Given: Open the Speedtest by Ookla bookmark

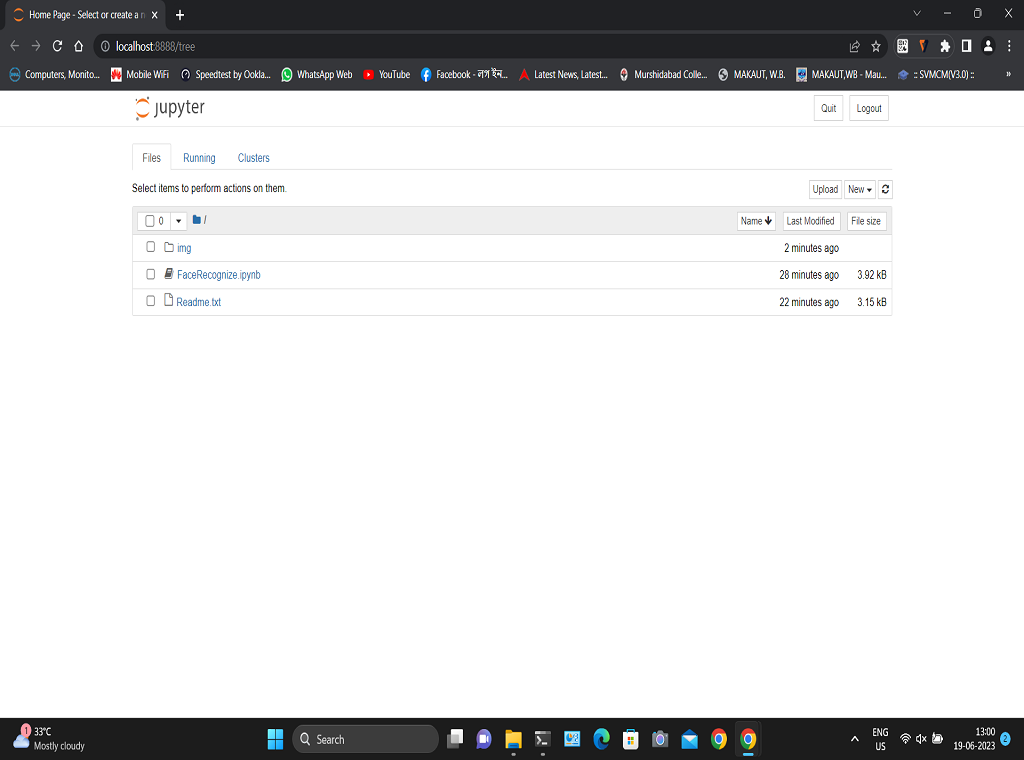Looking at the screenshot, I should [226, 74].
